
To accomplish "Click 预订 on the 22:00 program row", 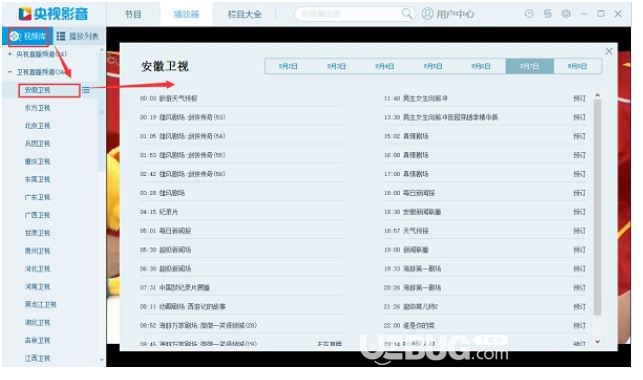I will click(579, 325).
